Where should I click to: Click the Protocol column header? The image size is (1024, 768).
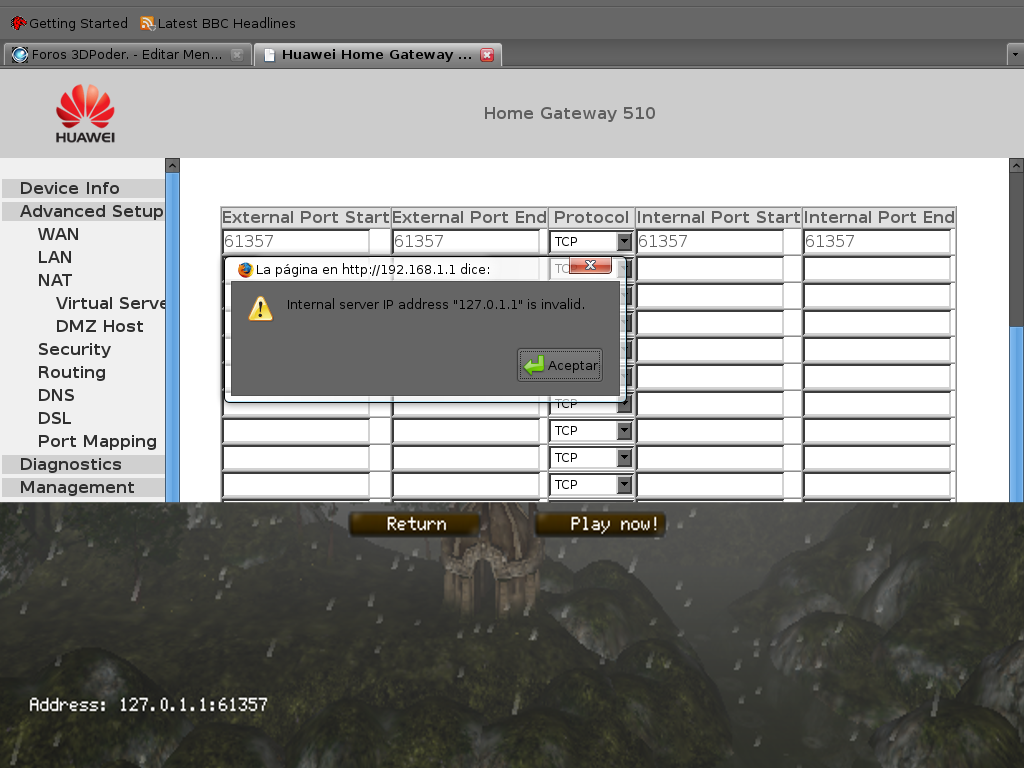tap(591, 217)
